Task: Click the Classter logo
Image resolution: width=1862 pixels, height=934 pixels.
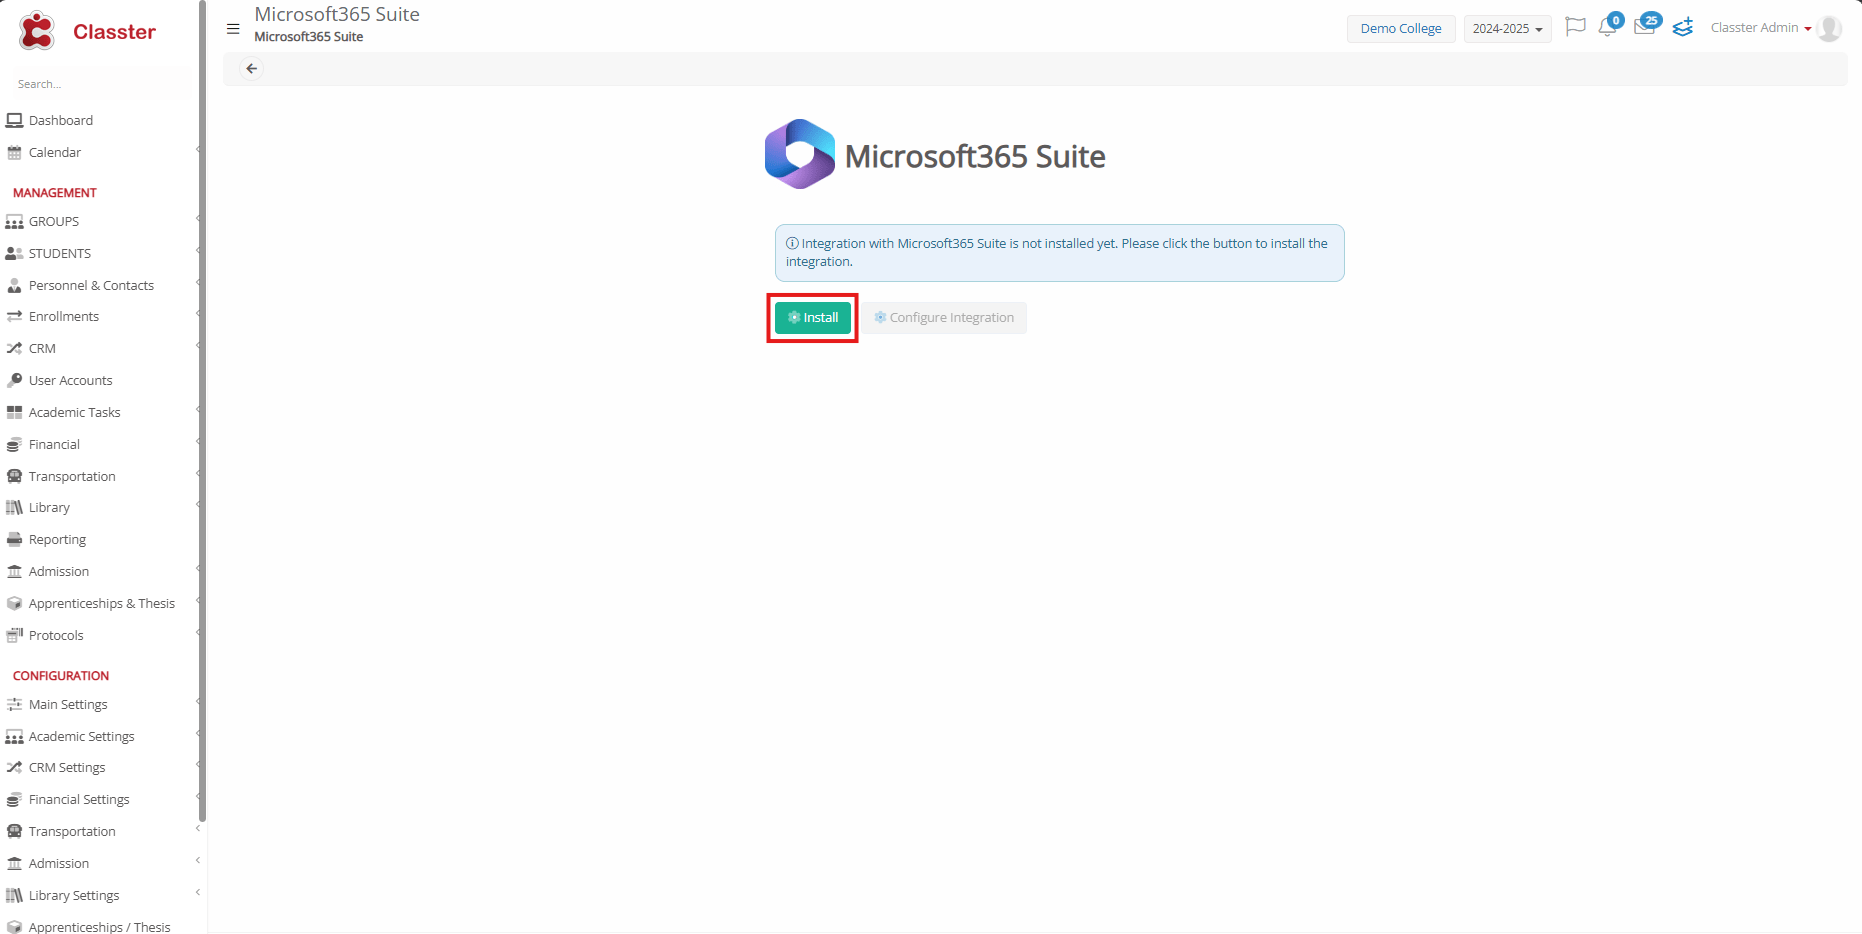Action: point(86,31)
